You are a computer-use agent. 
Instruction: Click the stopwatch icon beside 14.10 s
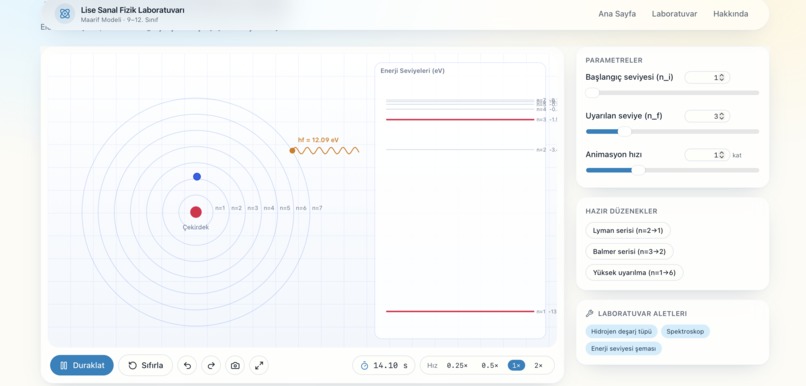364,365
